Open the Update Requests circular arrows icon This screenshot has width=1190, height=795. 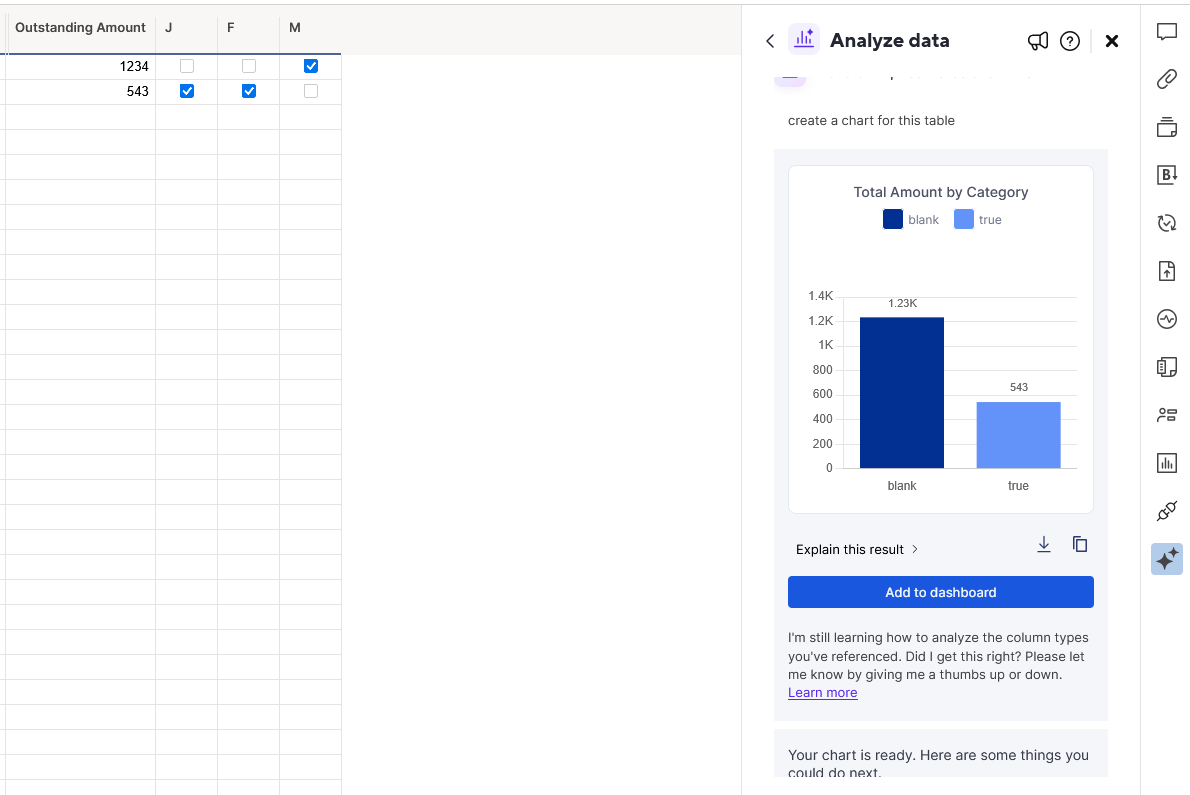tap(1166, 222)
